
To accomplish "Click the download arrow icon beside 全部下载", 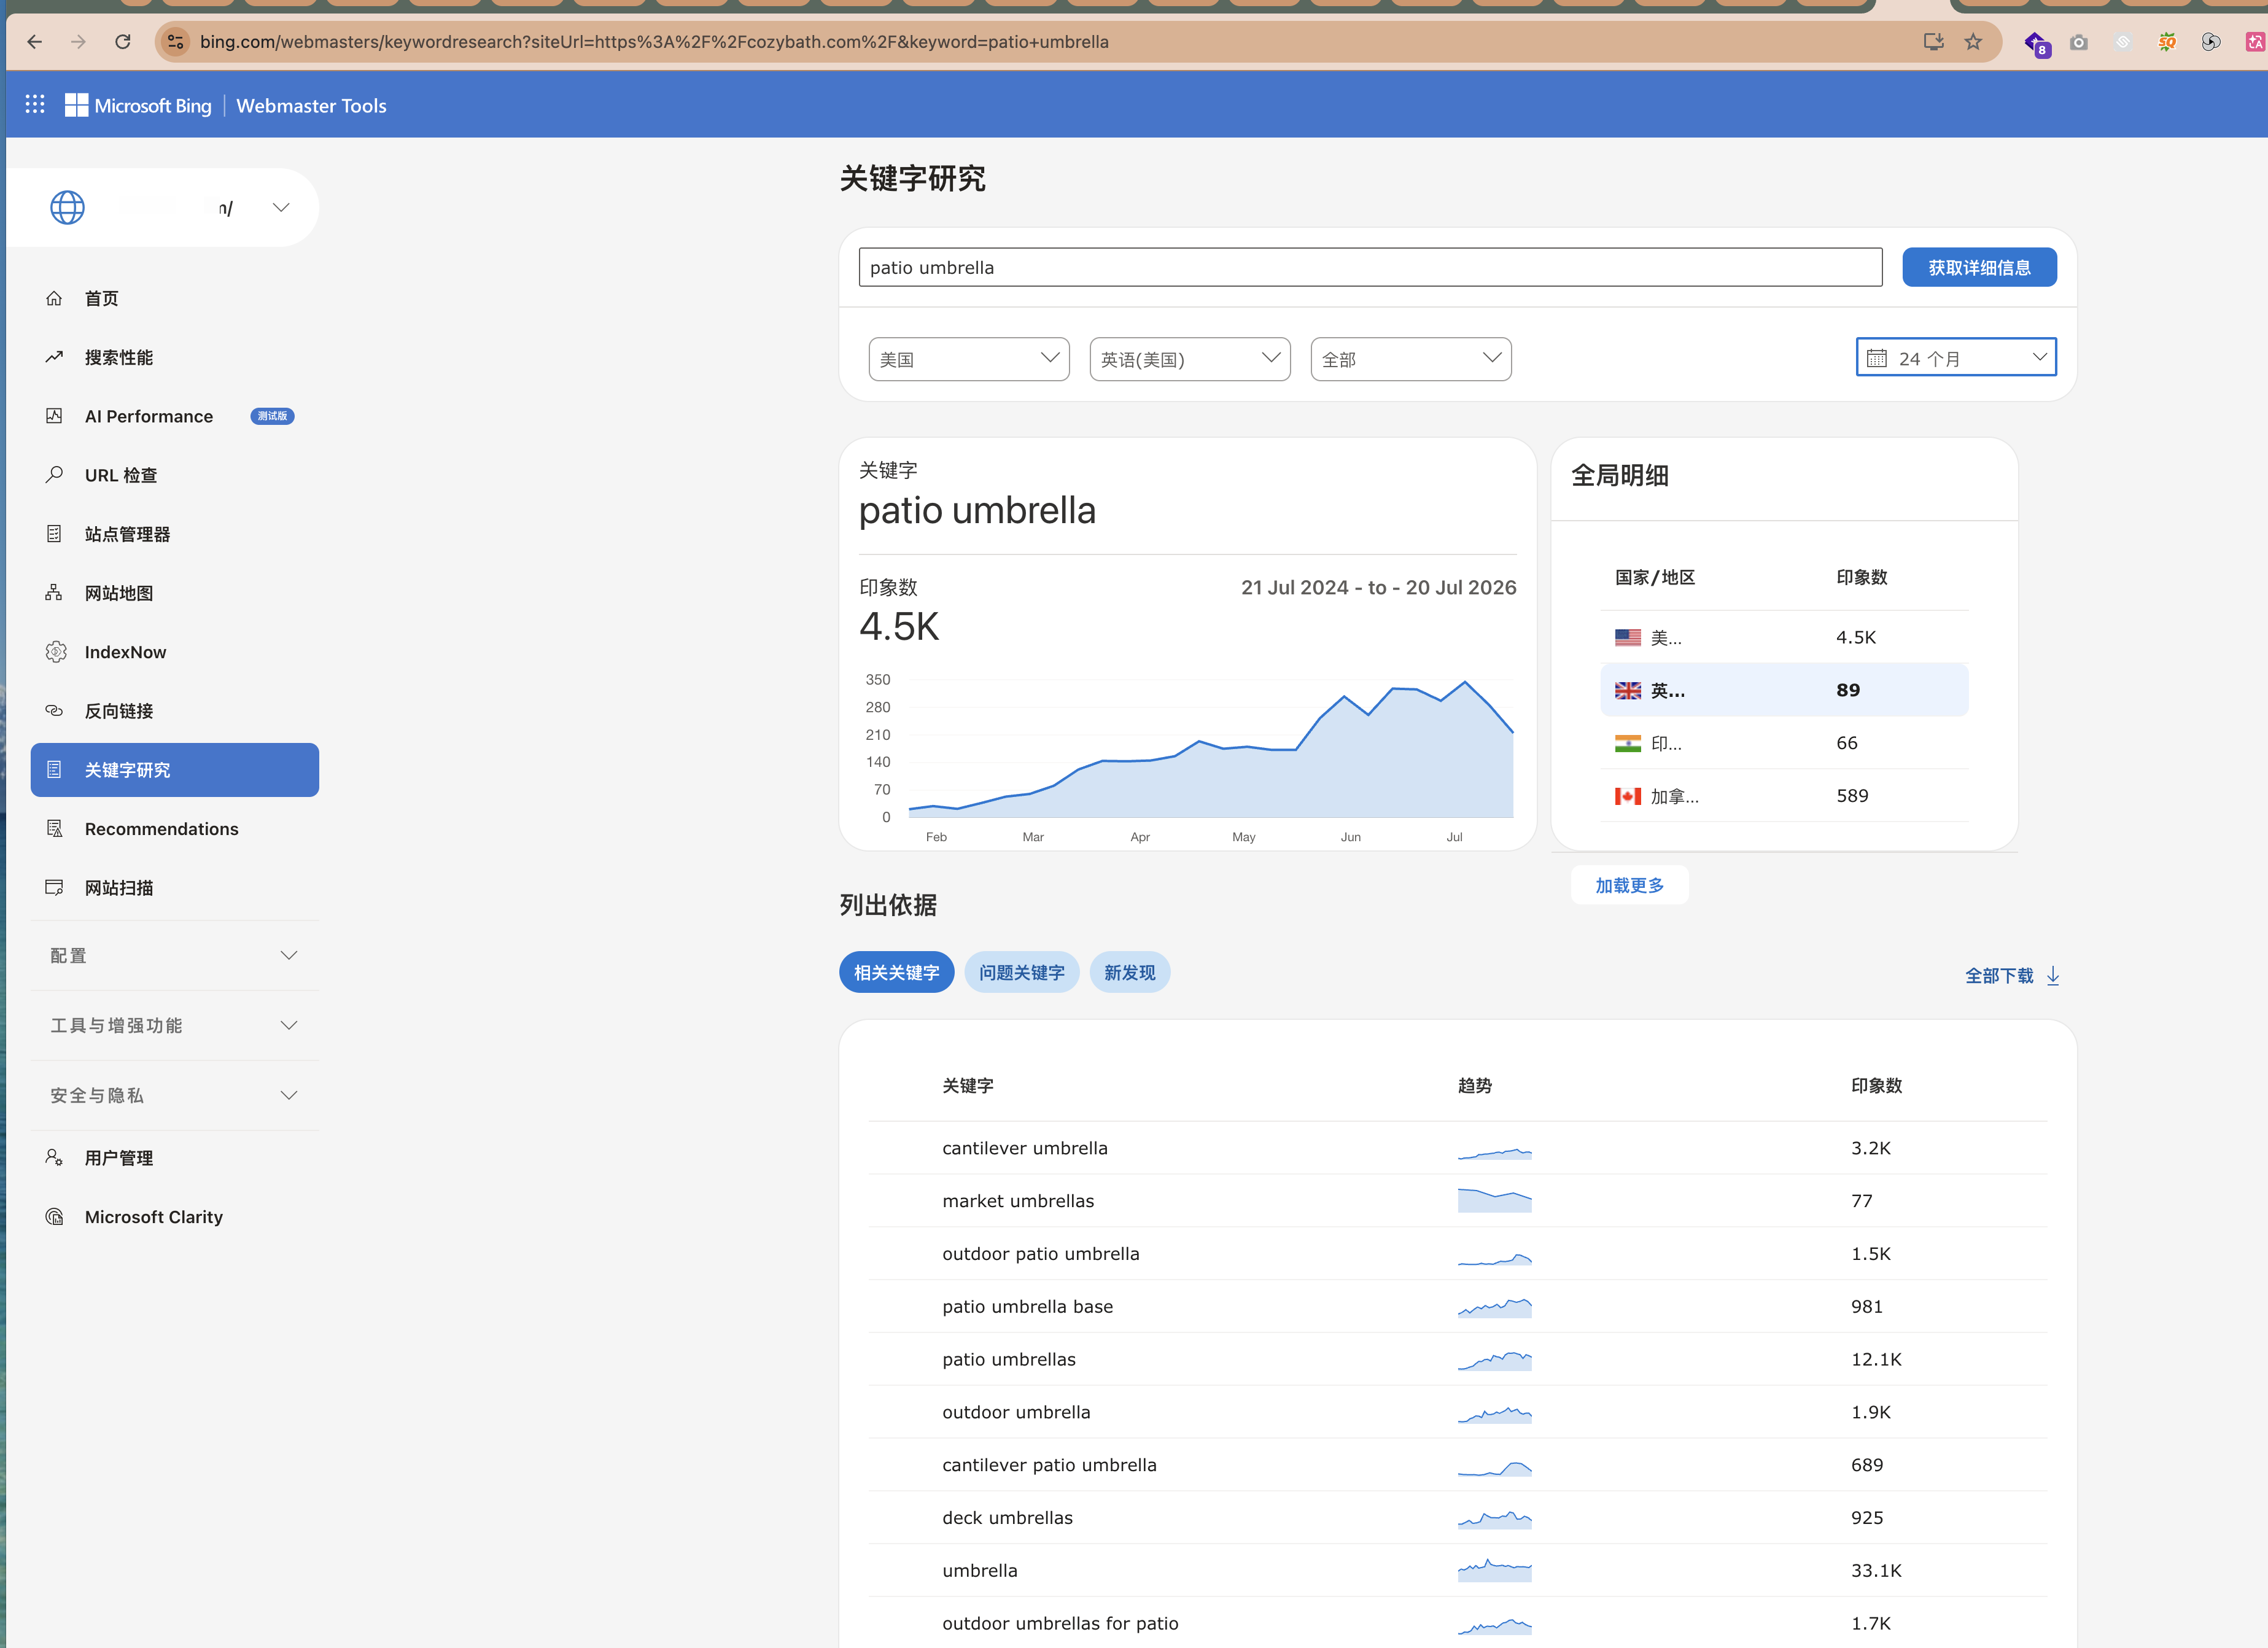I will [2053, 976].
